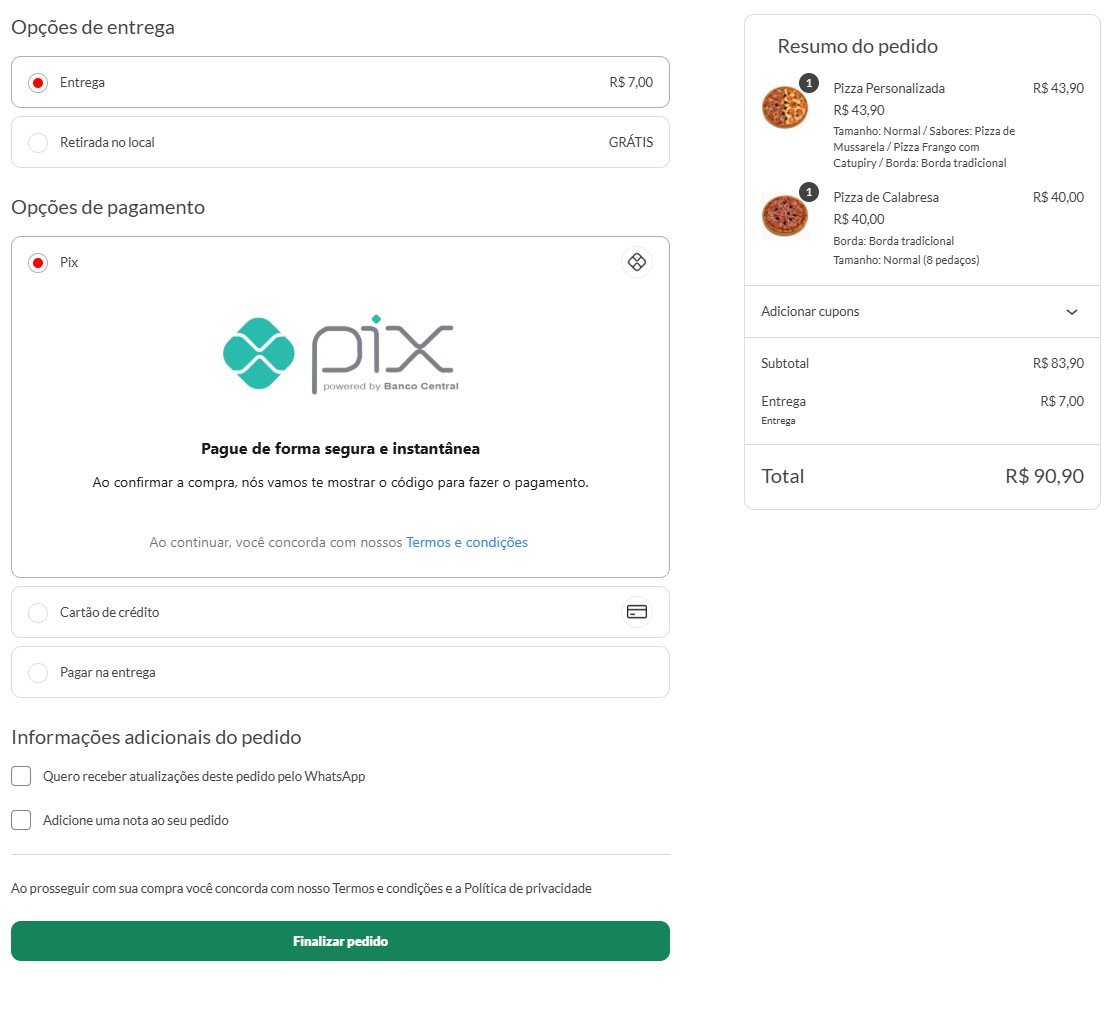Click the 'Tamanho: Normal (8 pedaços)' detail
This screenshot has width=1108, height=1022.
907,260
